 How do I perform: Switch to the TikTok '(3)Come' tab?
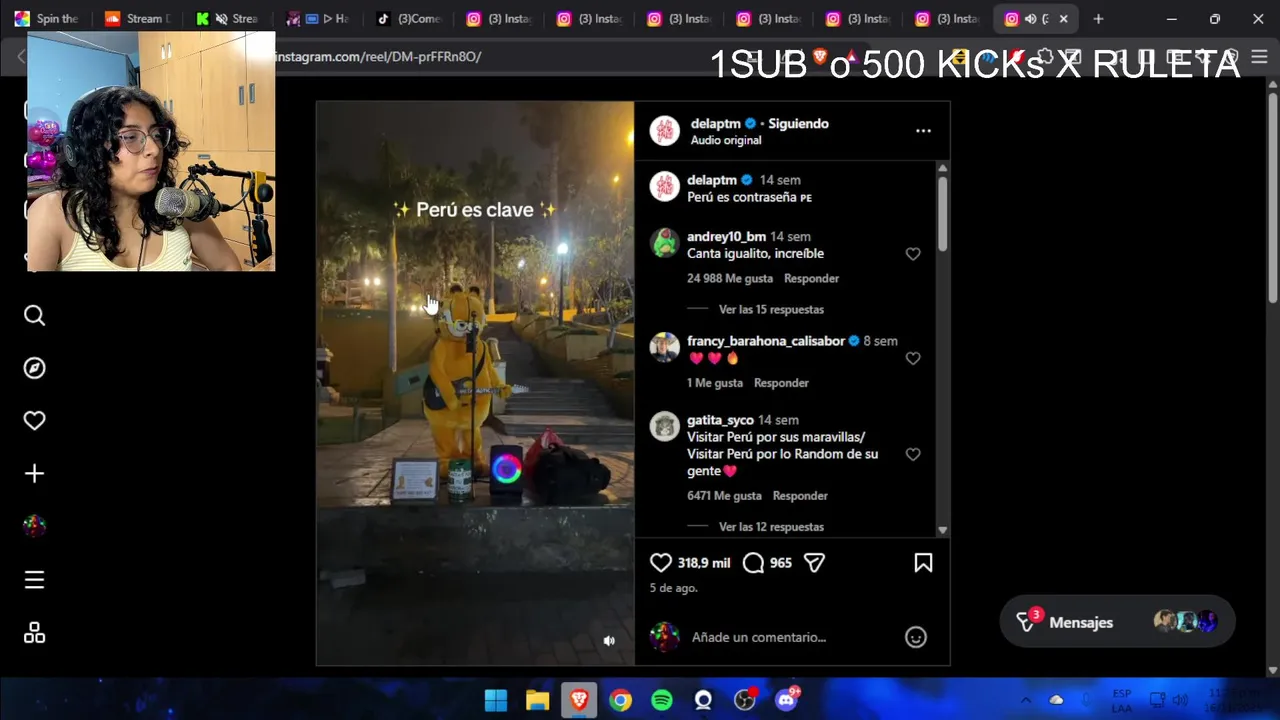tap(408, 18)
